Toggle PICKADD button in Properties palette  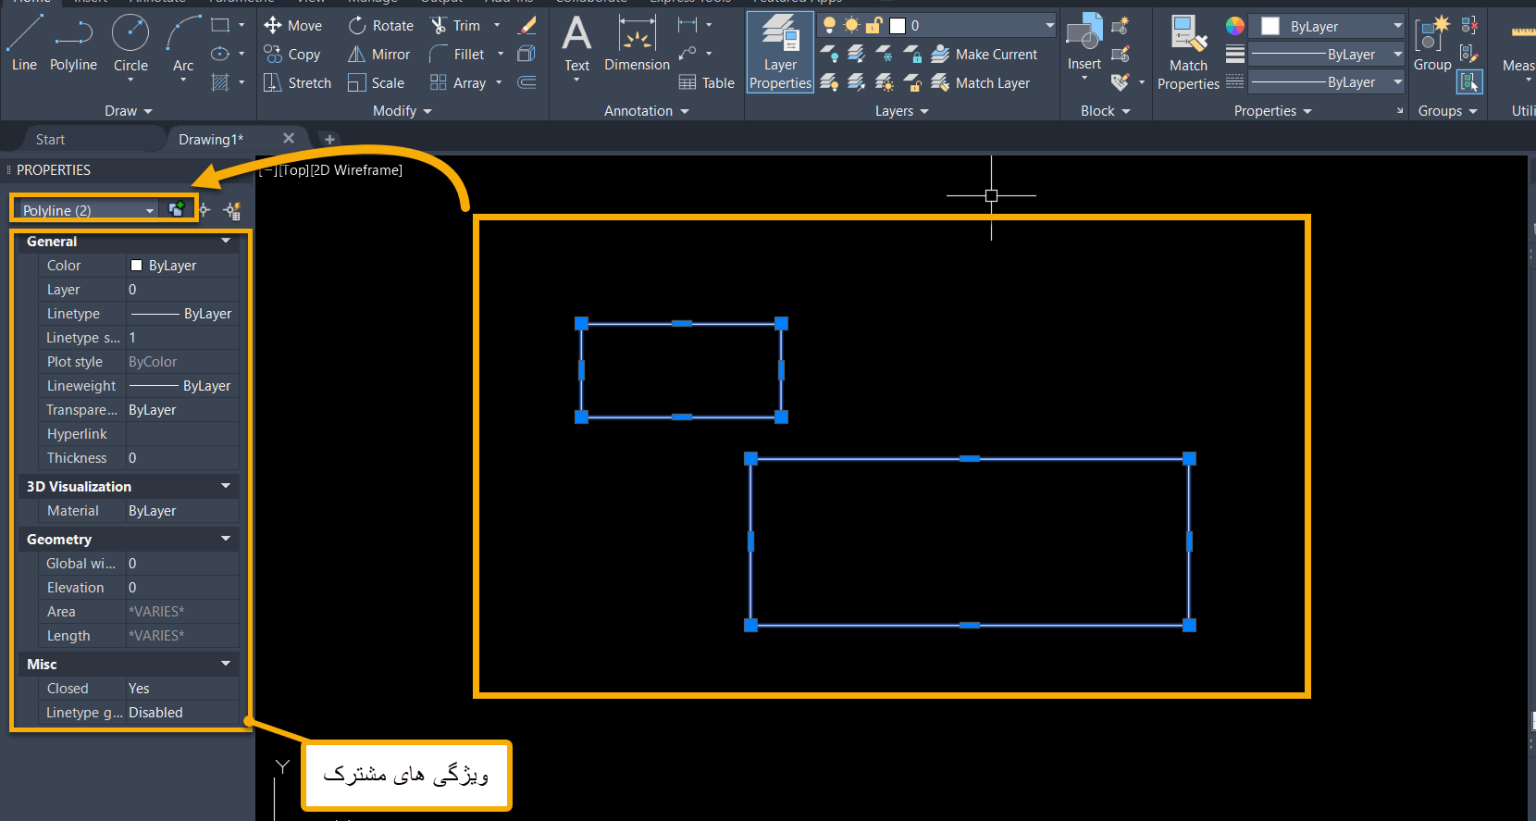pyautogui.click(x=177, y=209)
